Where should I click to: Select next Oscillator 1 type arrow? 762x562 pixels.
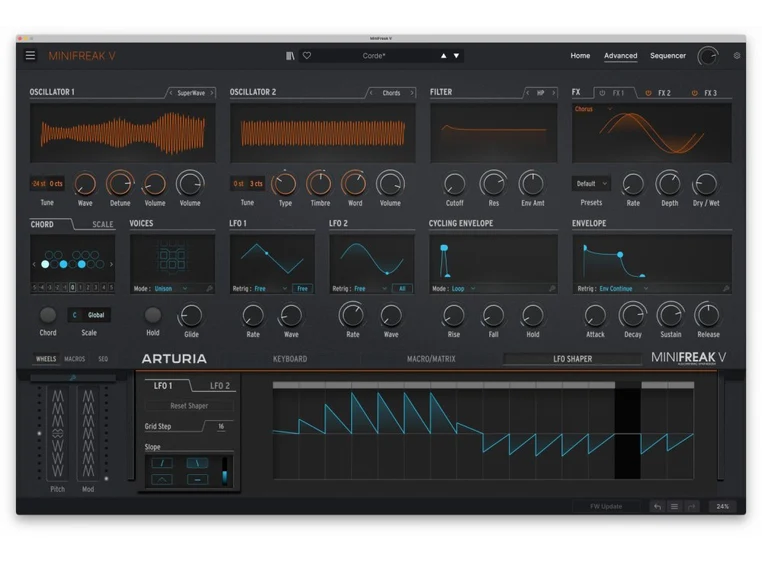[212, 93]
